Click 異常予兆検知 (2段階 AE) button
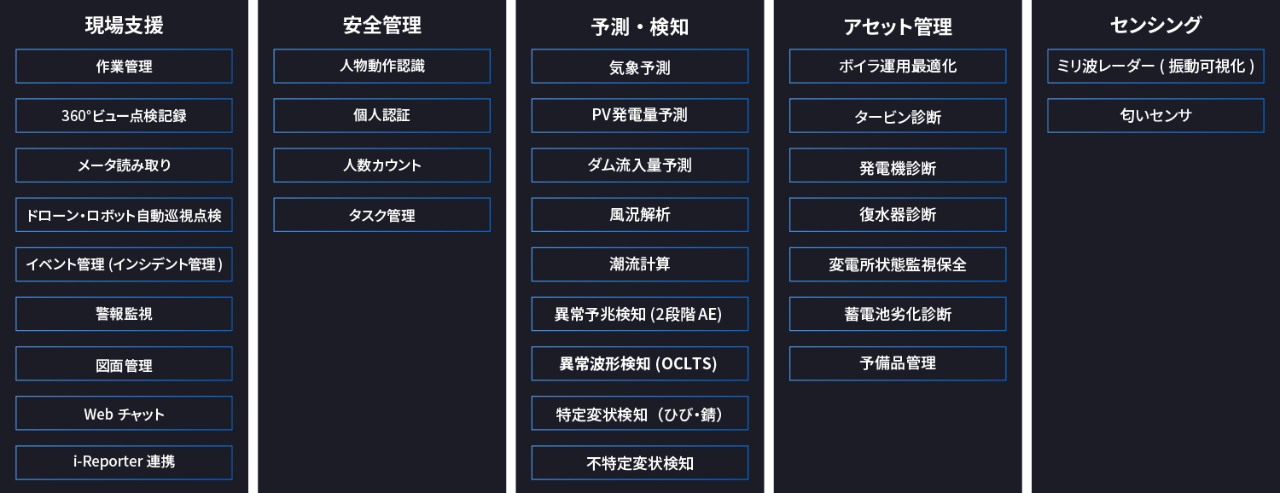 (640, 314)
